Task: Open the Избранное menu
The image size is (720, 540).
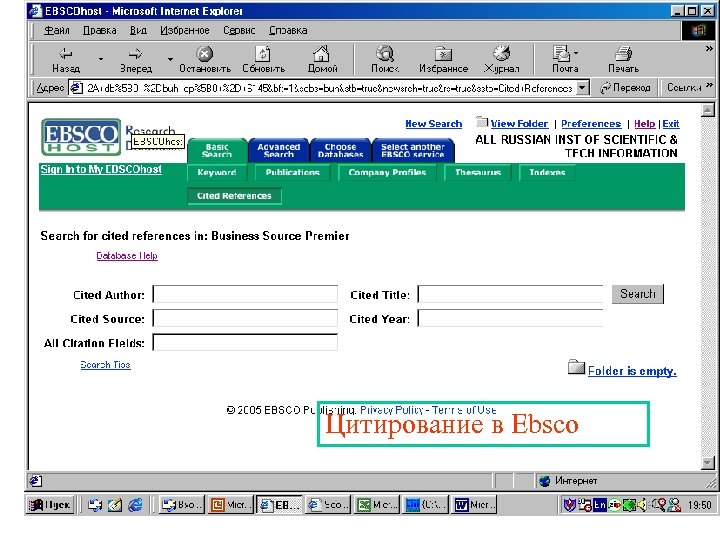Action: click(185, 30)
